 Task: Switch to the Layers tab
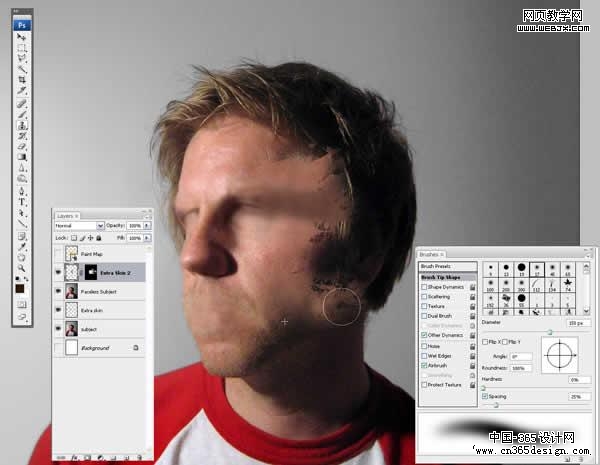click(x=67, y=216)
